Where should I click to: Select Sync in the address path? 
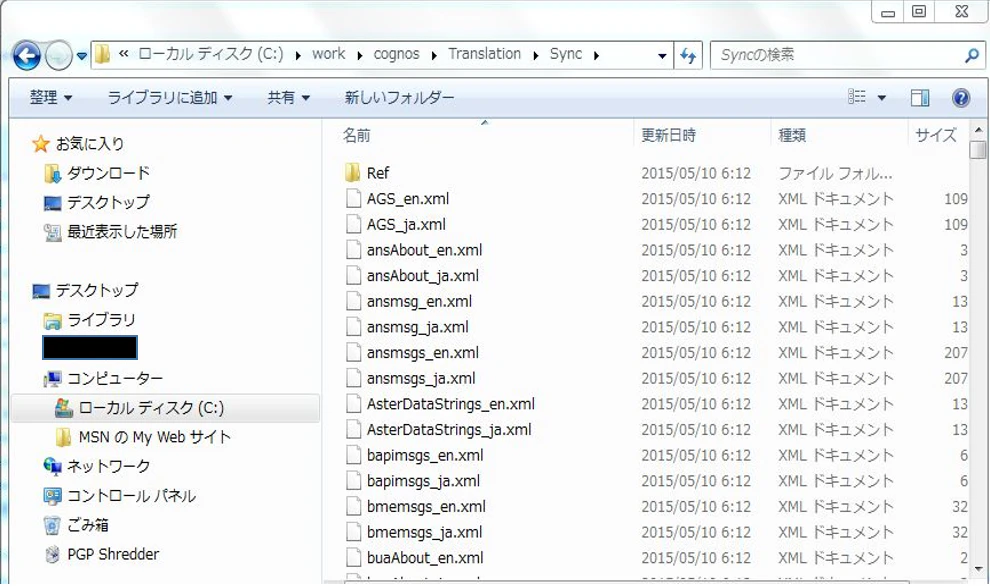566,54
